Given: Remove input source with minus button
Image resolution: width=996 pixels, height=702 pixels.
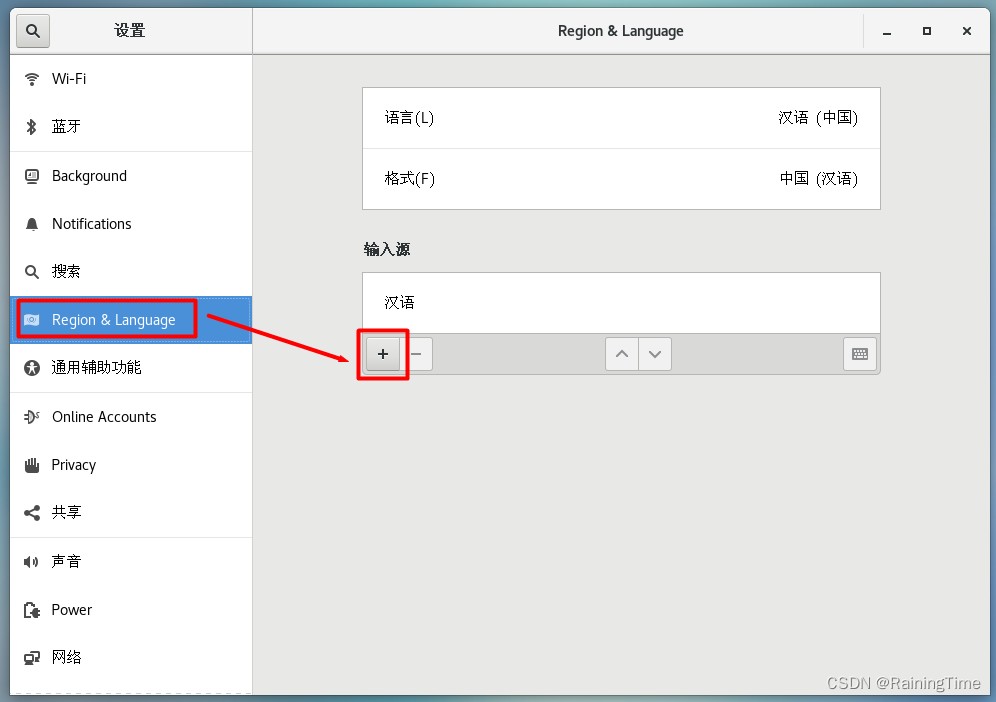Looking at the screenshot, I should pos(417,354).
